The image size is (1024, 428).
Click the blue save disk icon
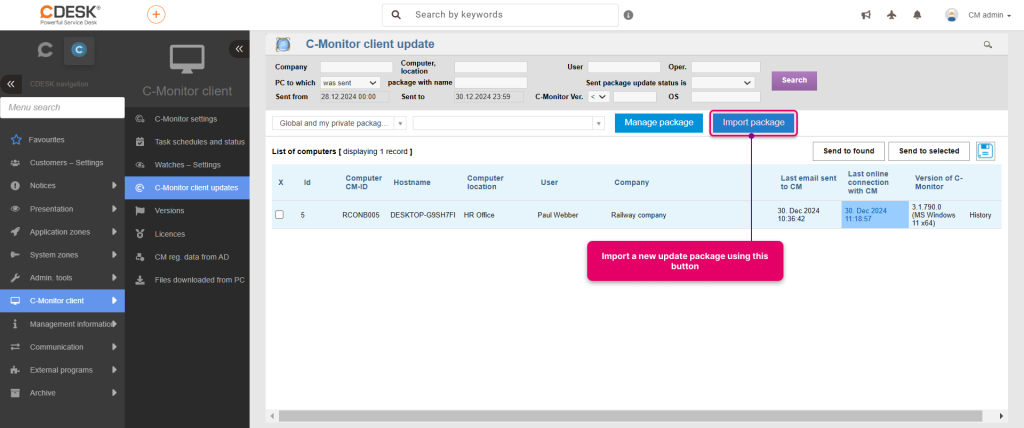pos(985,151)
